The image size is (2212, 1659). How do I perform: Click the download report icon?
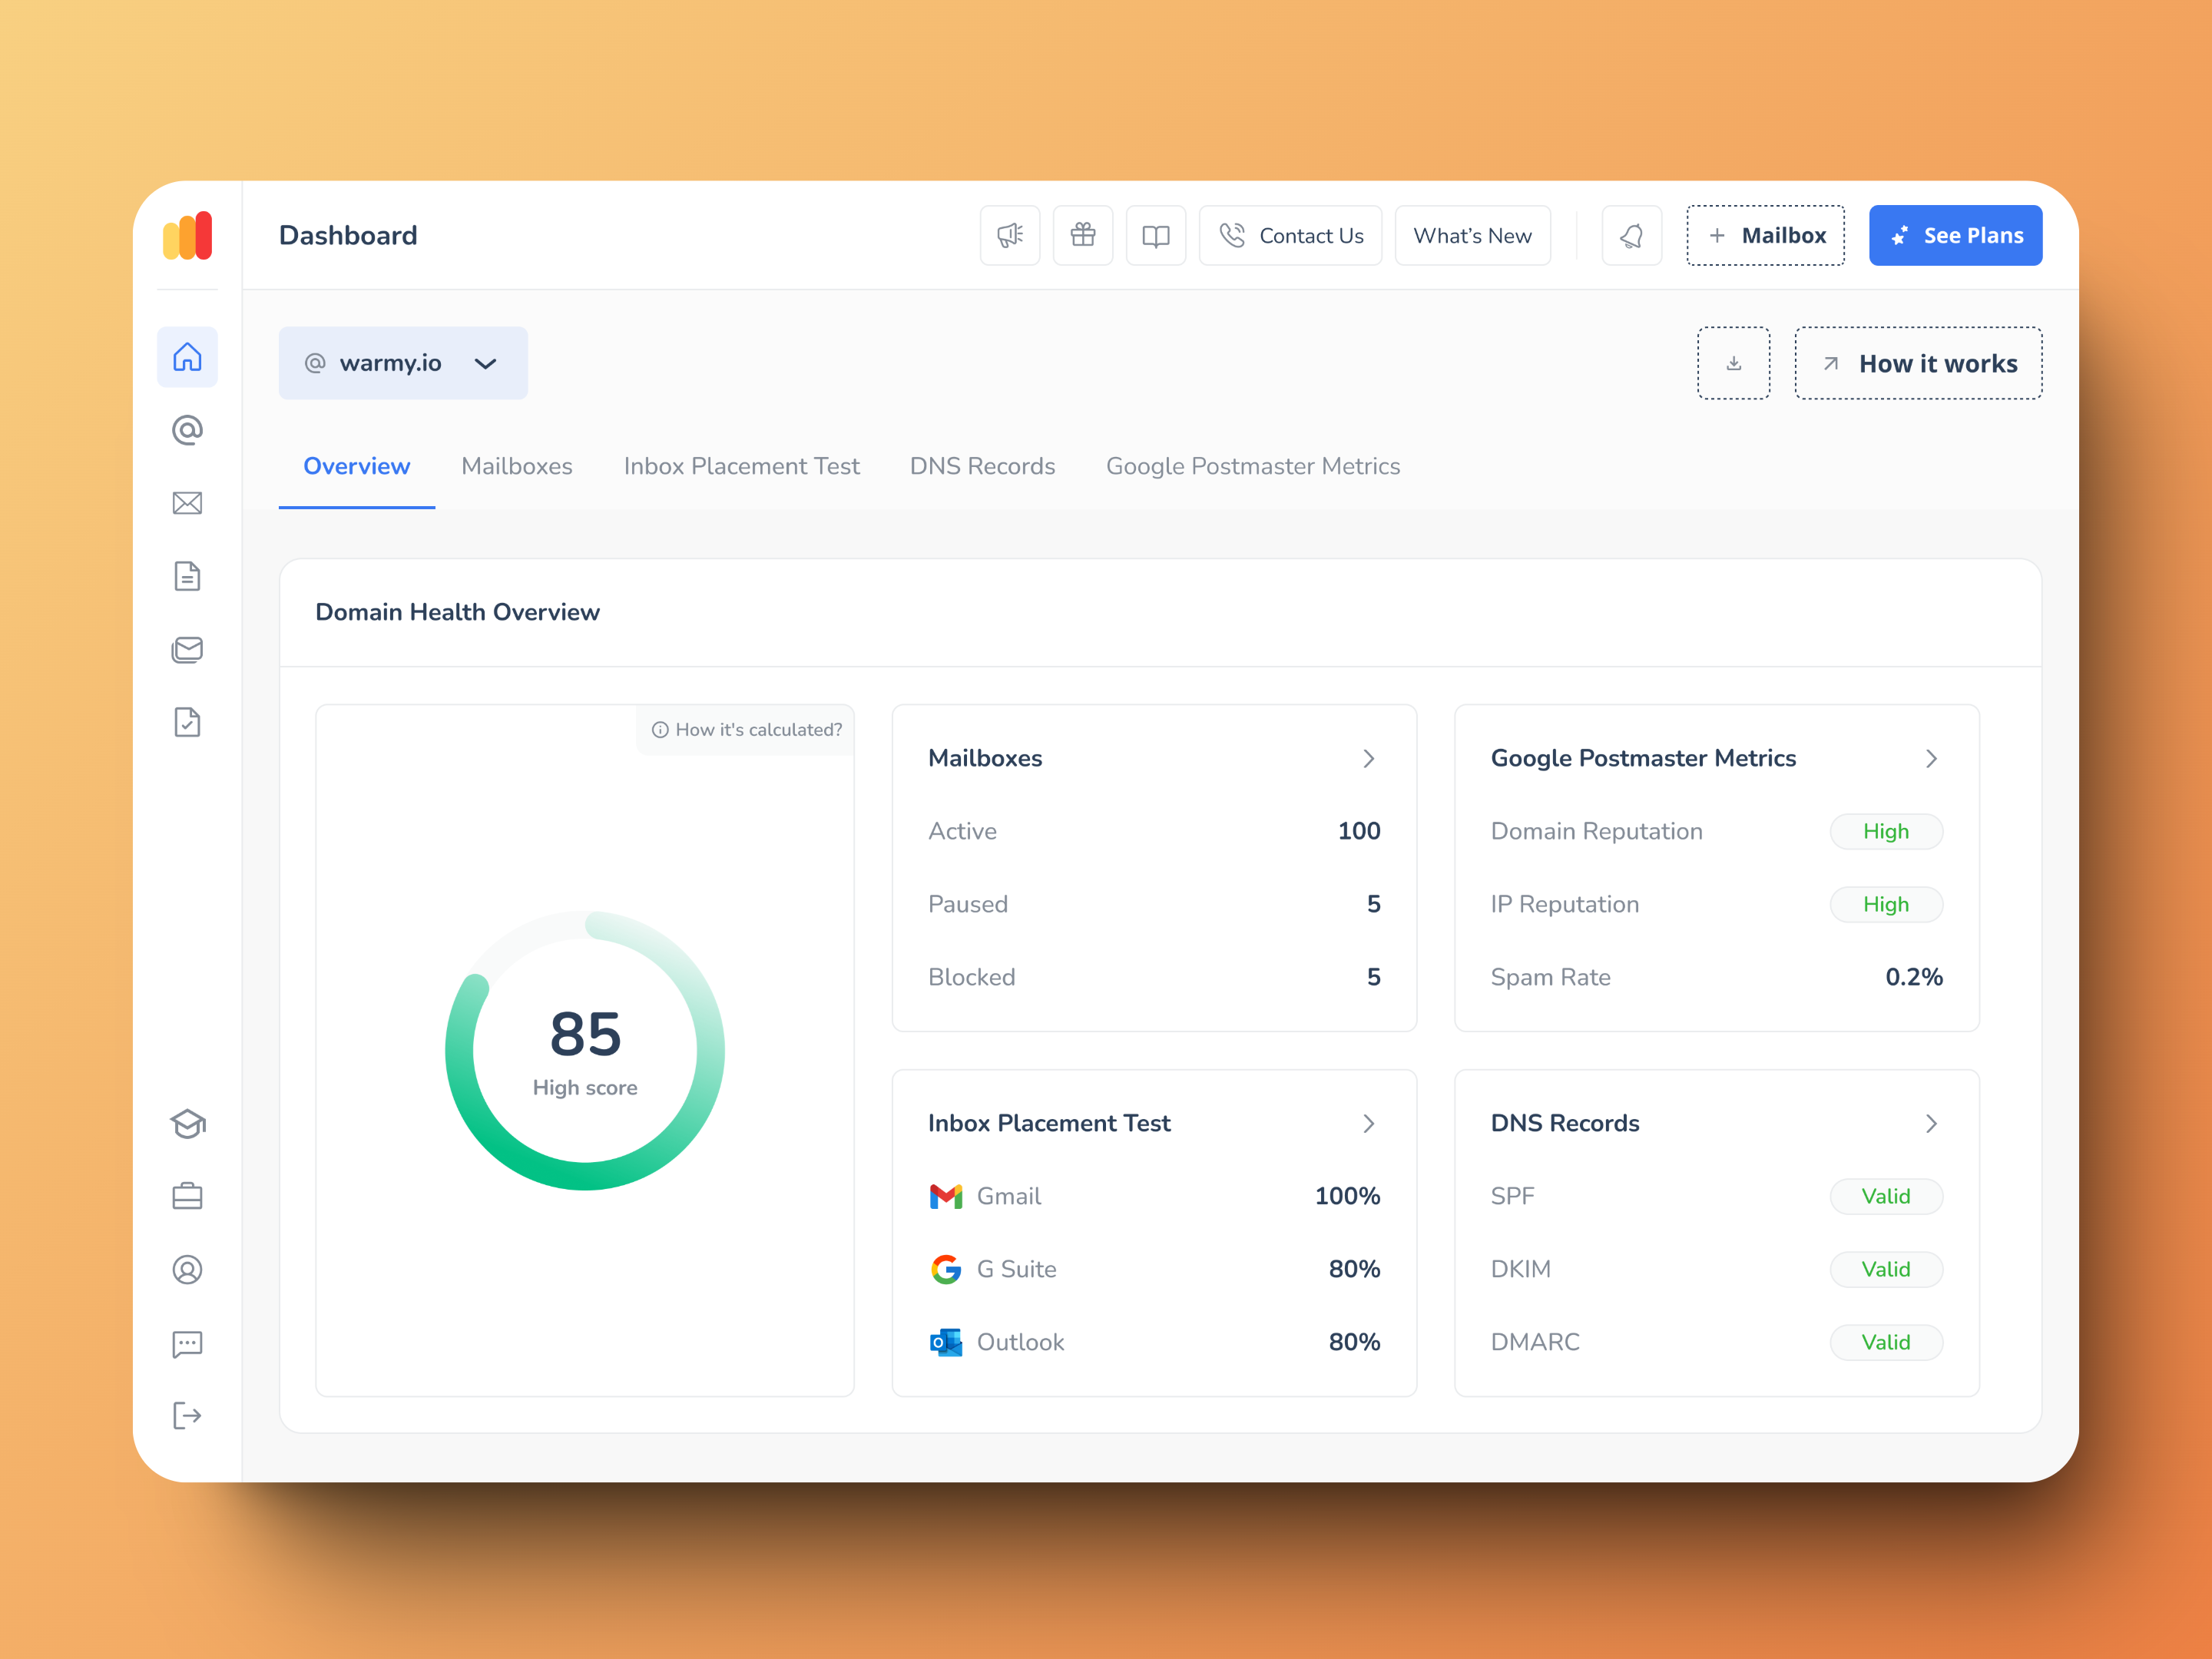pos(1733,363)
